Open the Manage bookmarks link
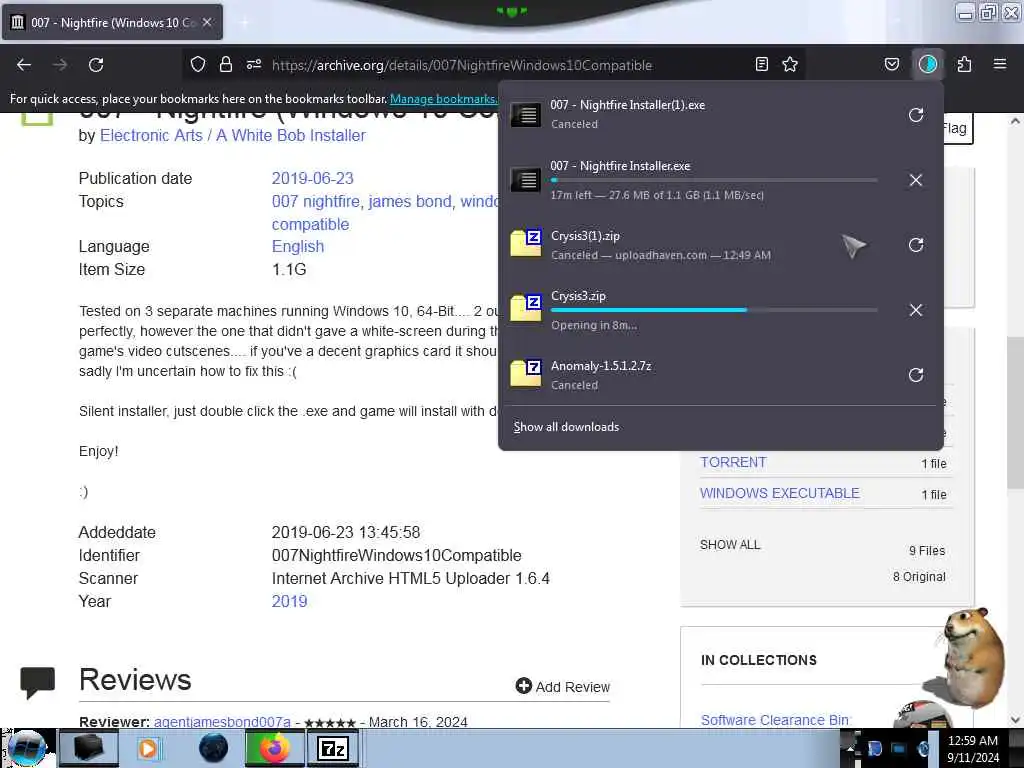Screen dimensions: 1024x768 pos(443,99)
